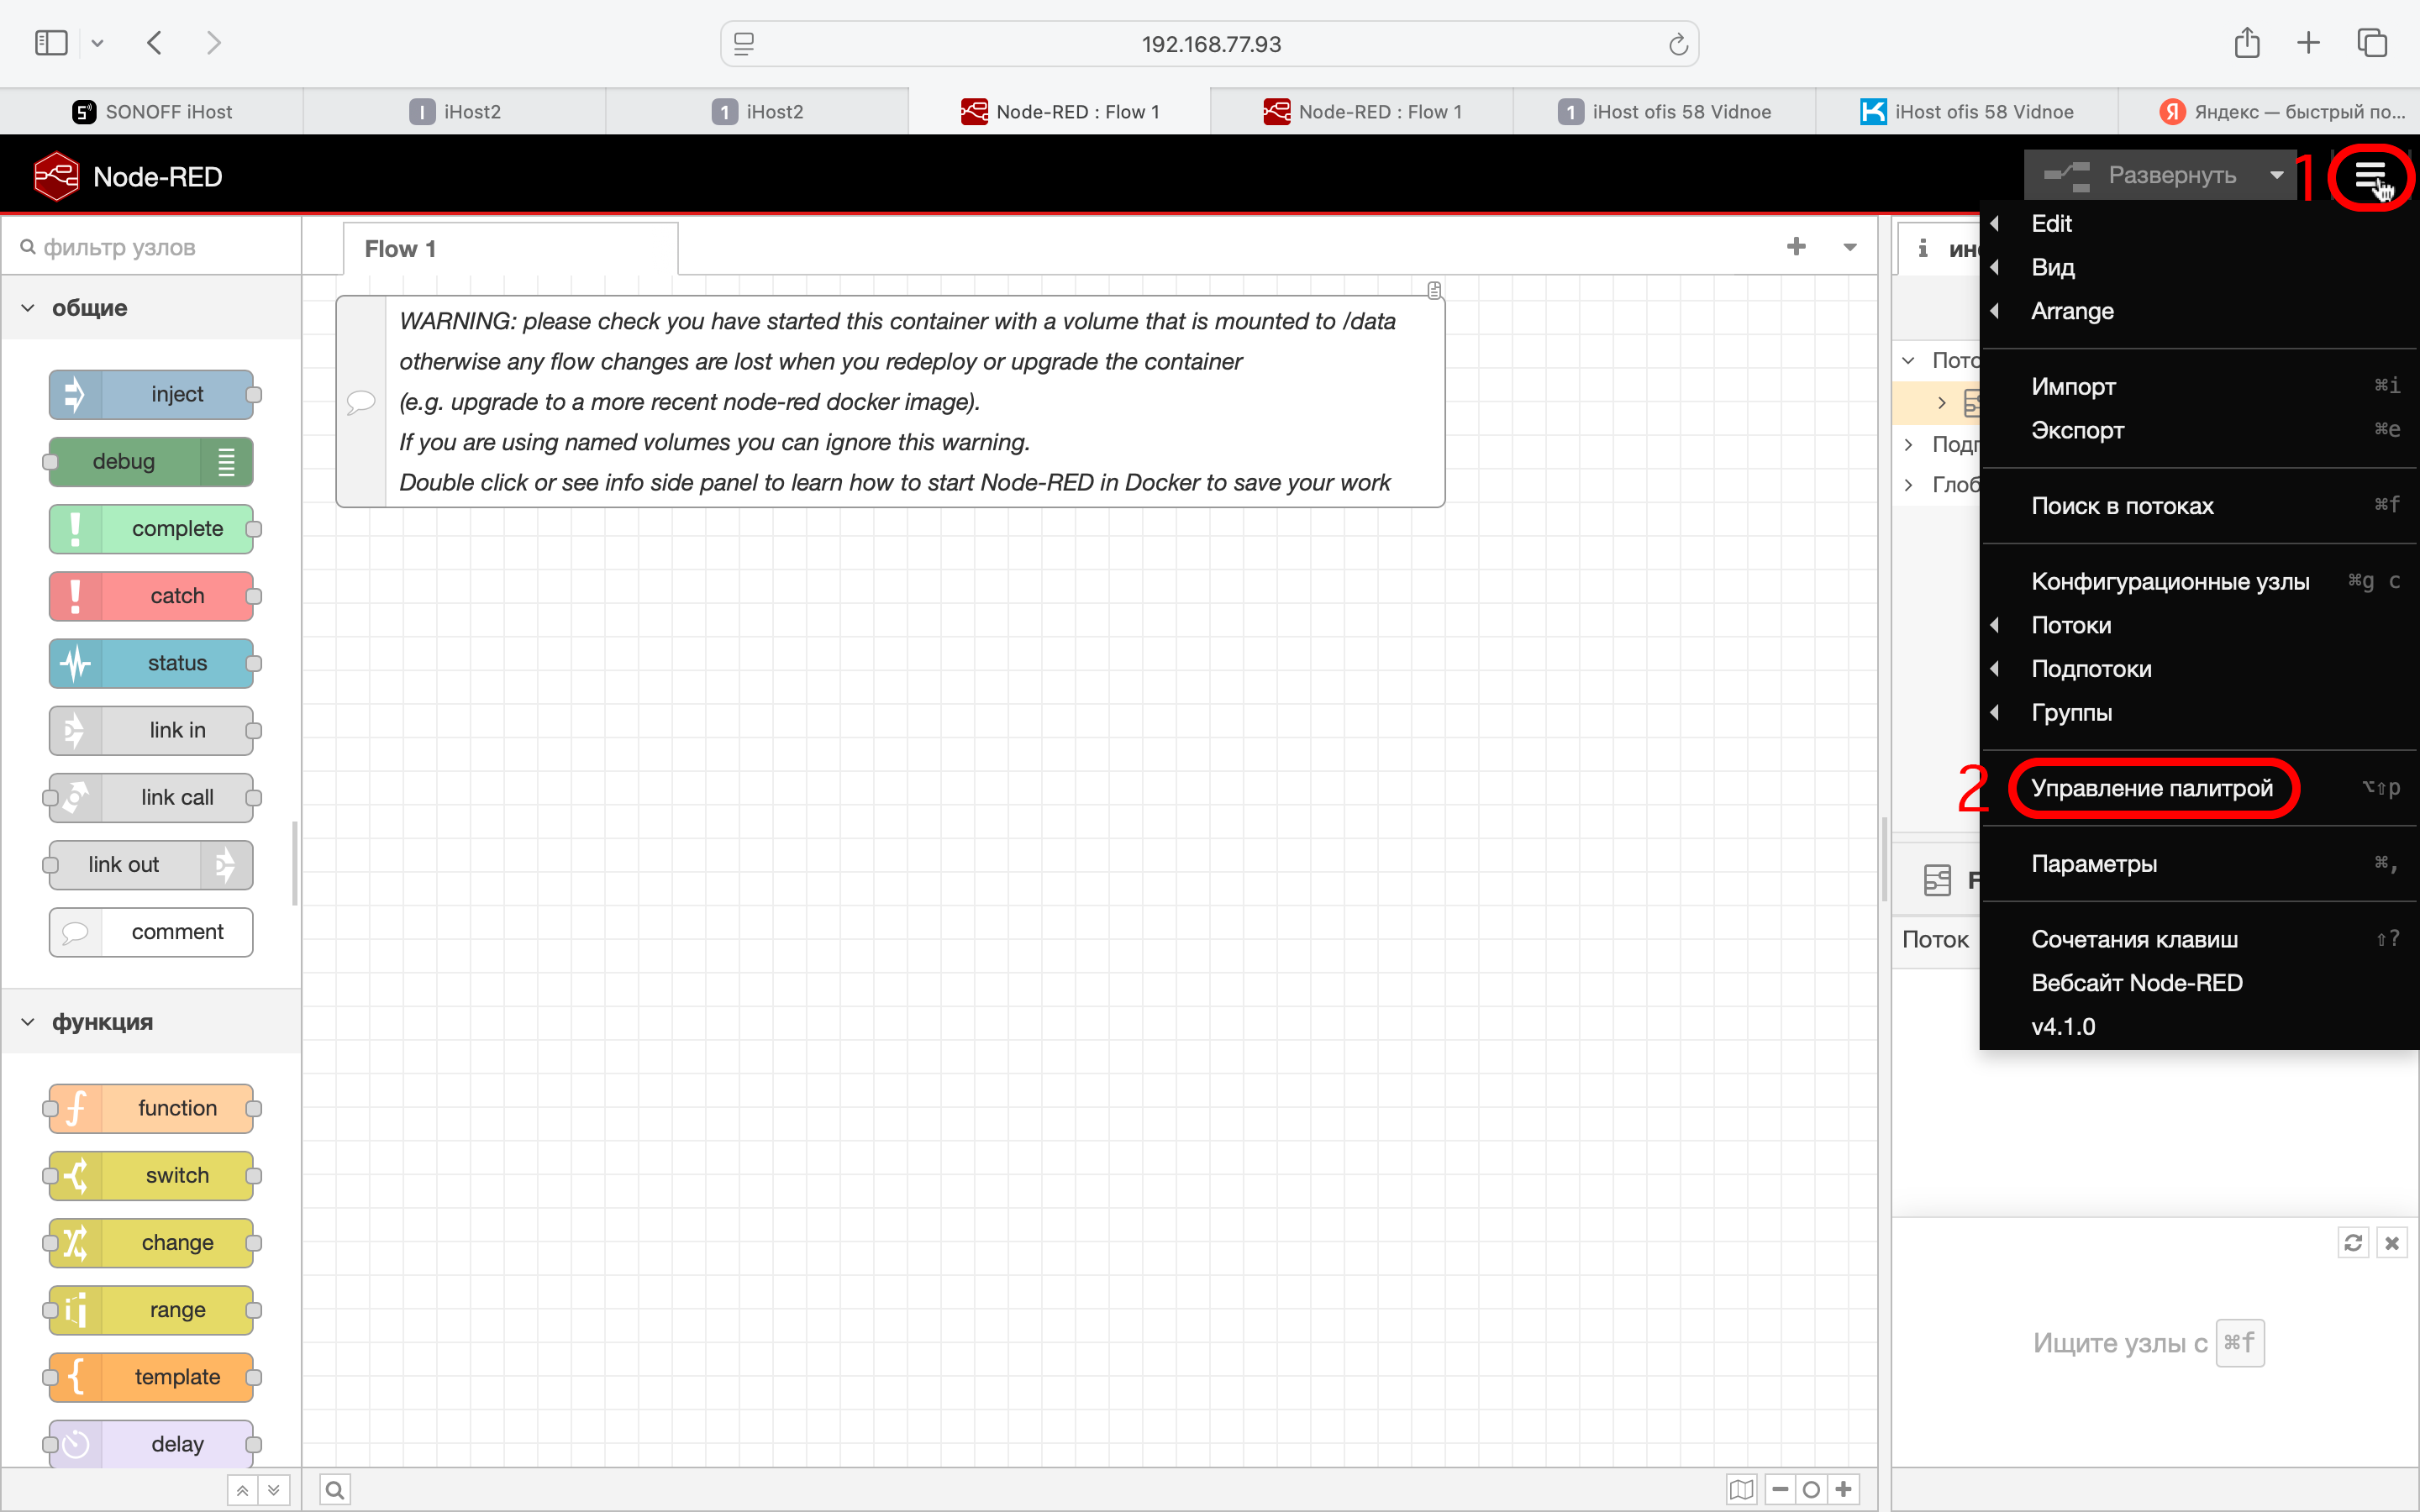Click the refresh icon in help panel
Screen dimensions: 2420x1512
point(2353,1242)
